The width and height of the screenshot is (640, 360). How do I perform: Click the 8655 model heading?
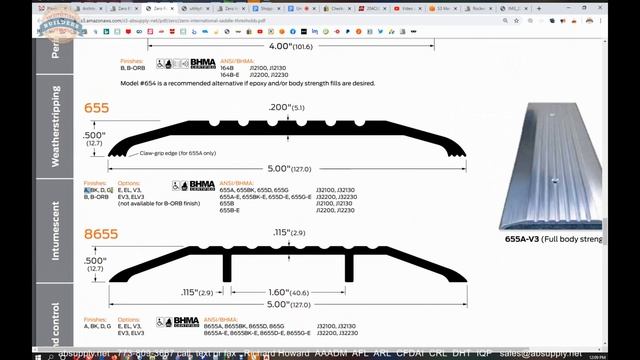[x=101, y=234]
